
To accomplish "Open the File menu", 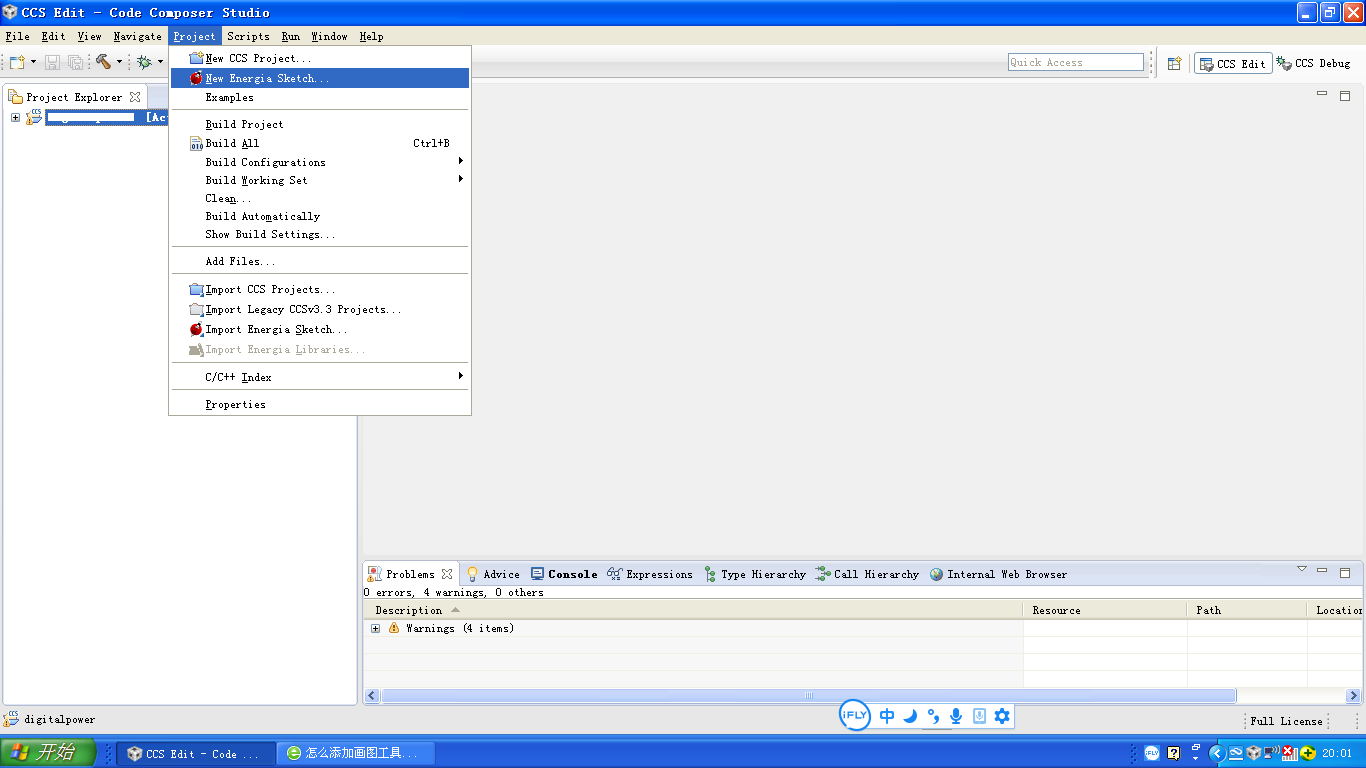I will coord(17,36).
